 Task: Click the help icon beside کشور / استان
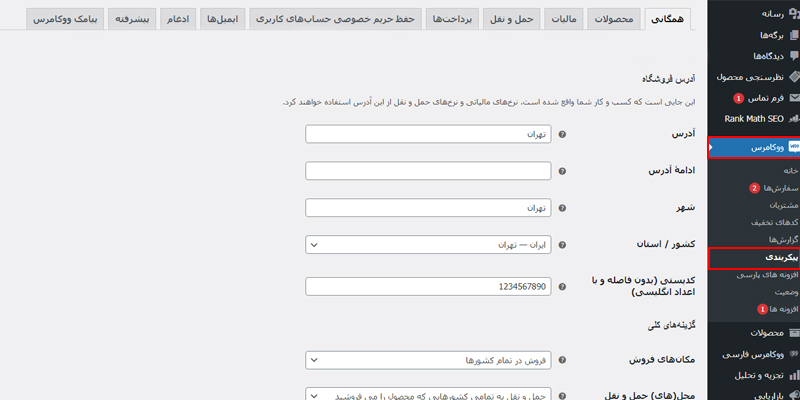click(561, 244)
